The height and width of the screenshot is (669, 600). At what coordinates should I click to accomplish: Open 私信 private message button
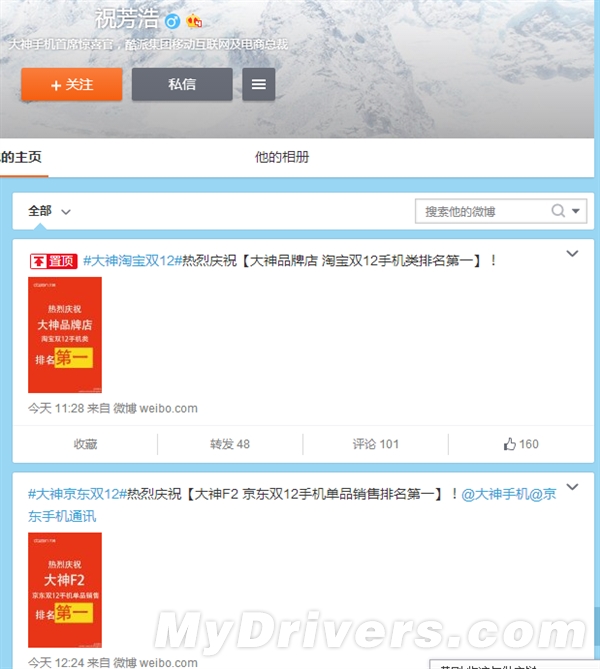point(182,84)
